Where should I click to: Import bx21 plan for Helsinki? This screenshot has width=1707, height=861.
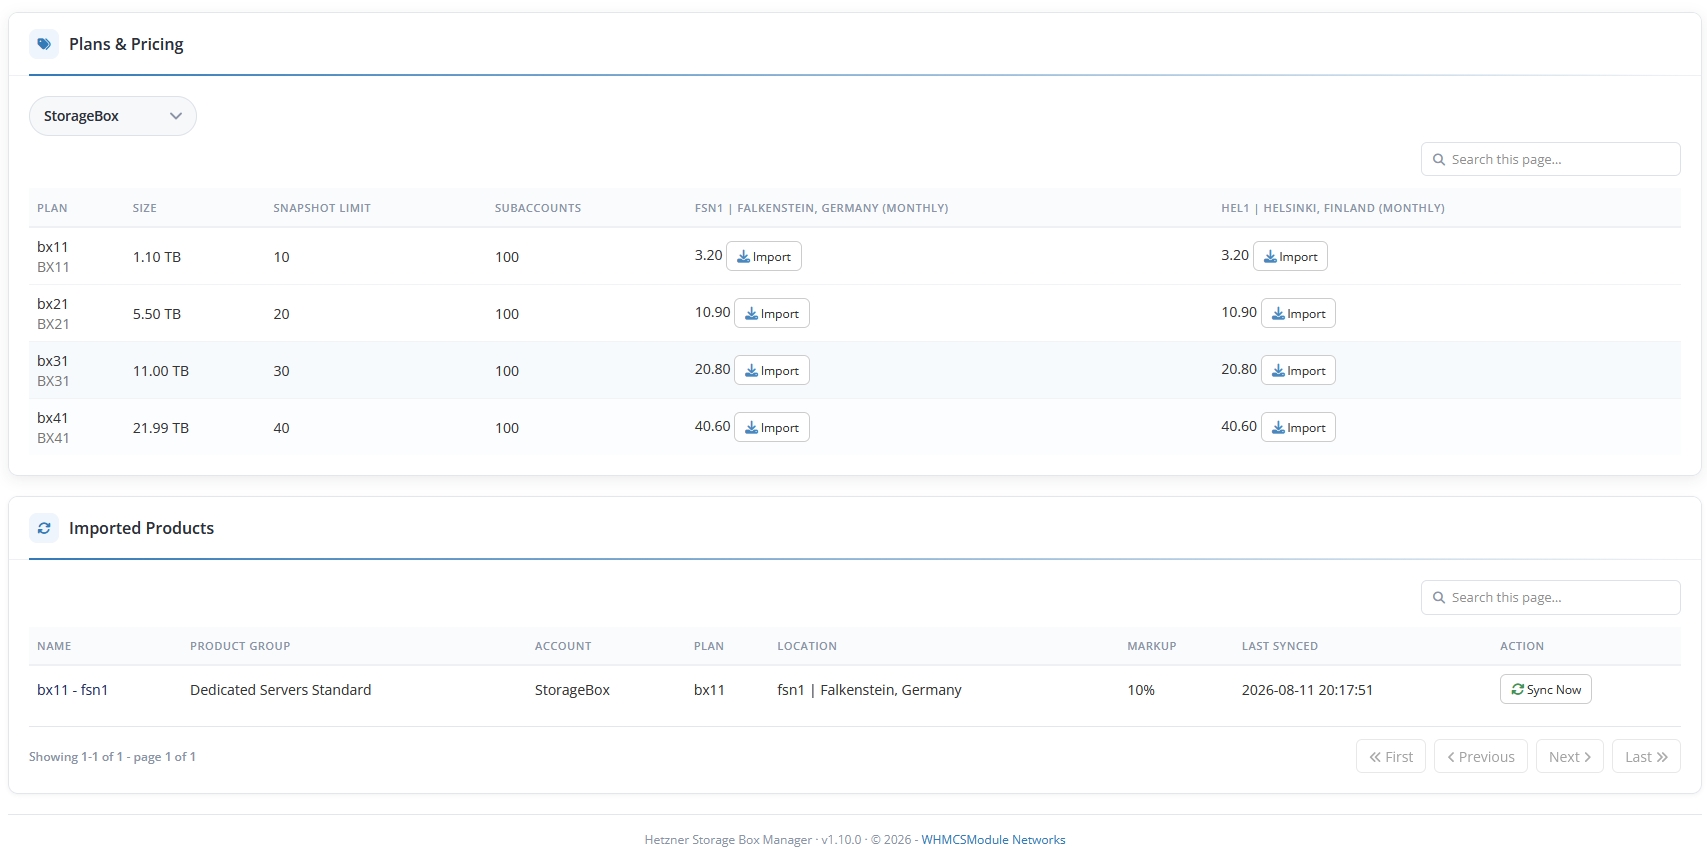(1298, 314)
